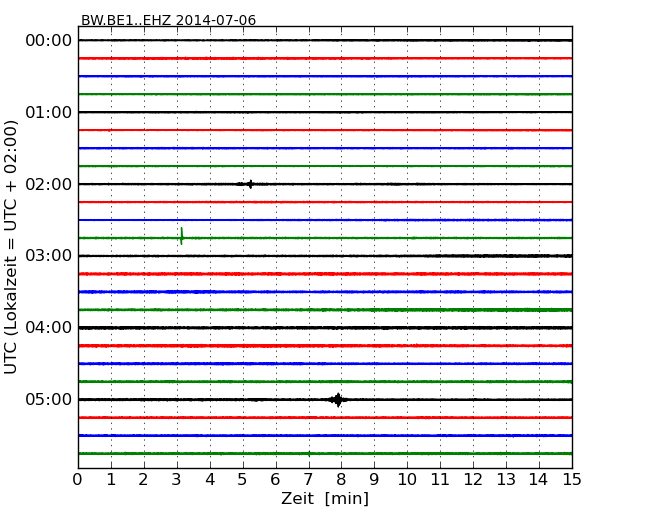The width and height of the screenshot is (650, 520).
Task: Click the 03:00 y-axis time label
Action: pyautogui.click(x=49, y=256)
